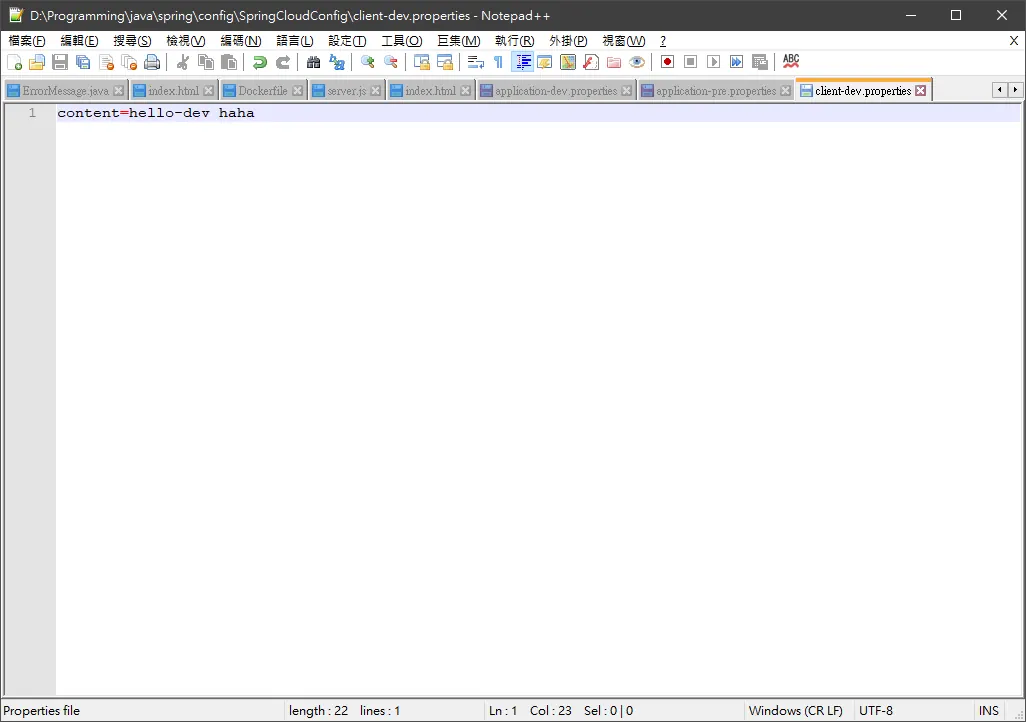Click in the text editing area

pyautogui.click(x=537, y=406)
